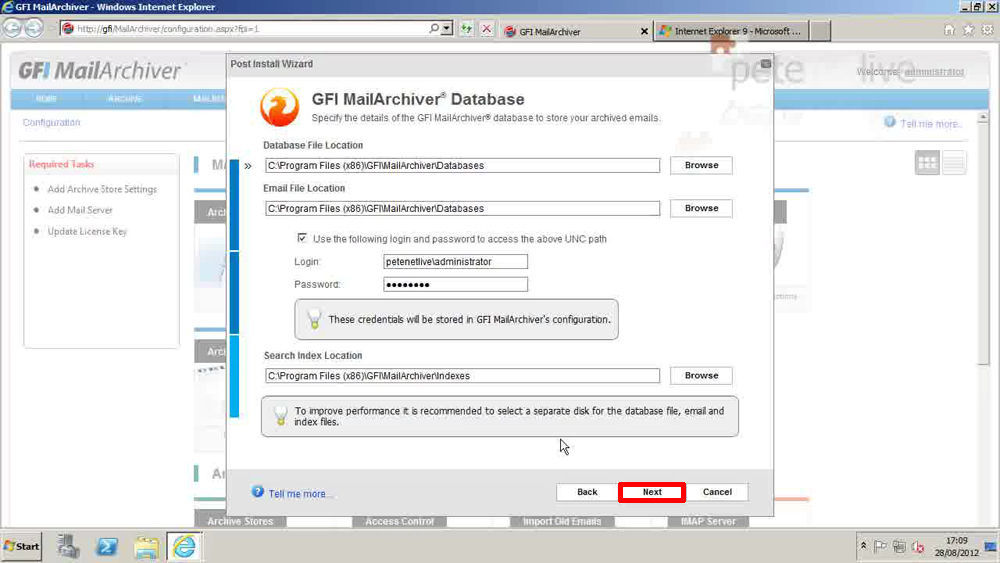The height and width of the screenshot is (563, 1000).
Task: Browse for Database File Location
Action: pyautogui.click(x=701, y=165)
